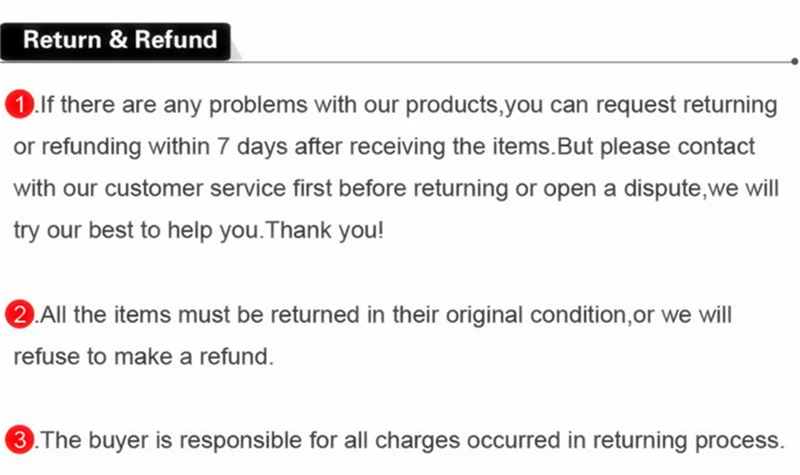This screenshot has width=800, height=475.
Task: Click the horizontal divider line below the header
Action: 510,62
